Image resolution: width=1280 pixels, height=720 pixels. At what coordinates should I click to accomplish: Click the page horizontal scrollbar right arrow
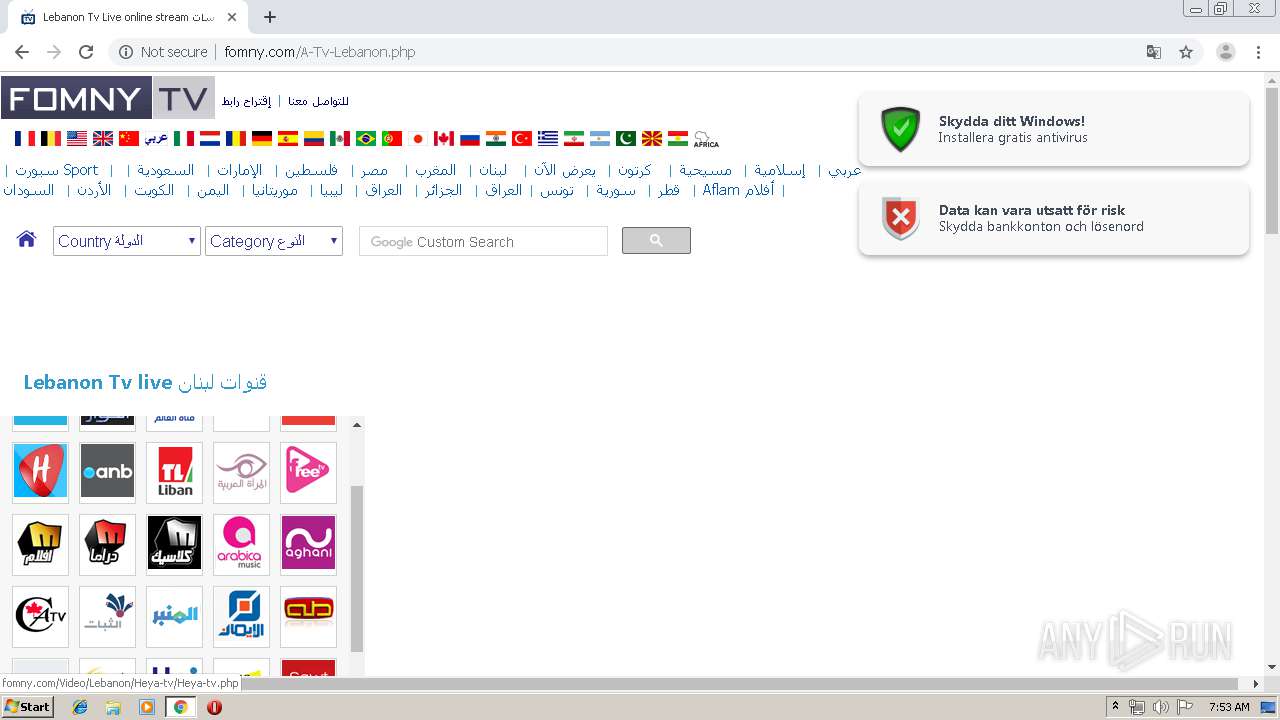(x=1256, y=684)
